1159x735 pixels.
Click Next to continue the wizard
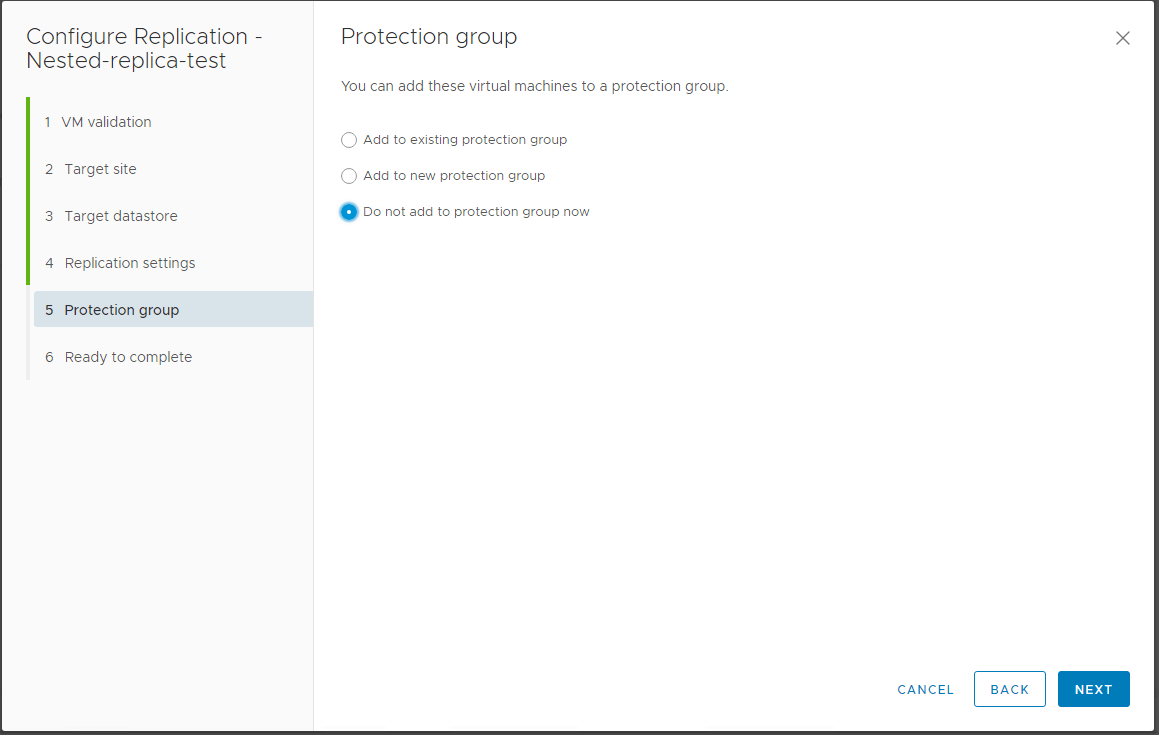click(1093, 689)
